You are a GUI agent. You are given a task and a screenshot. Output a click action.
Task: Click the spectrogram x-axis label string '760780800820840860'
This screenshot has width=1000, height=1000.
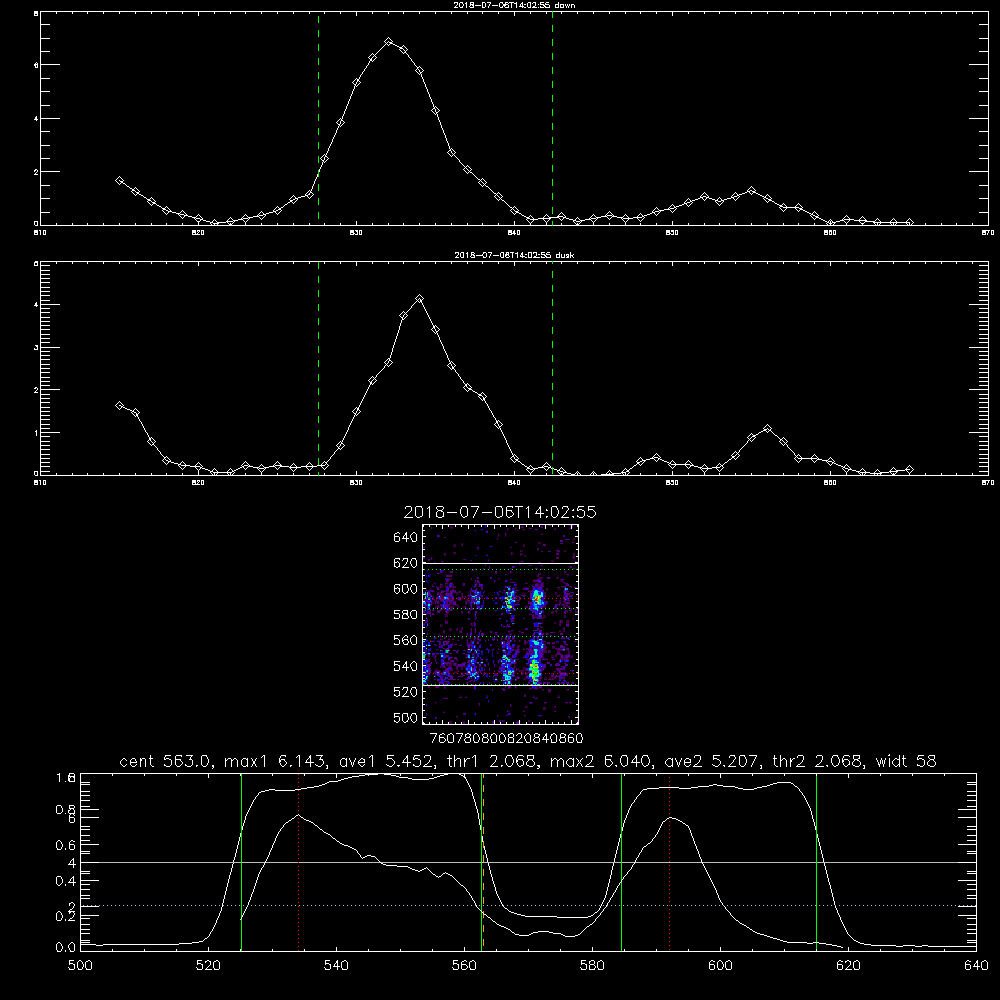(506, 739)
